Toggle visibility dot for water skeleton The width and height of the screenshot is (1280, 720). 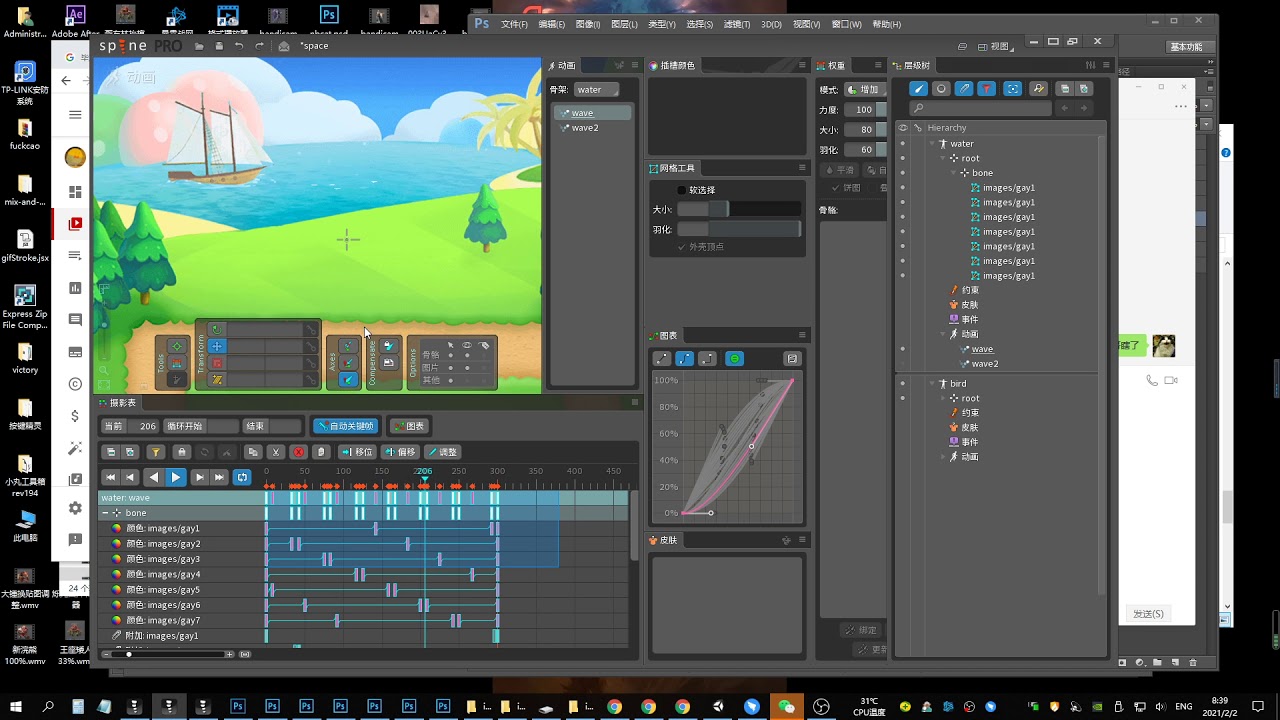click(x=903, y=144)
